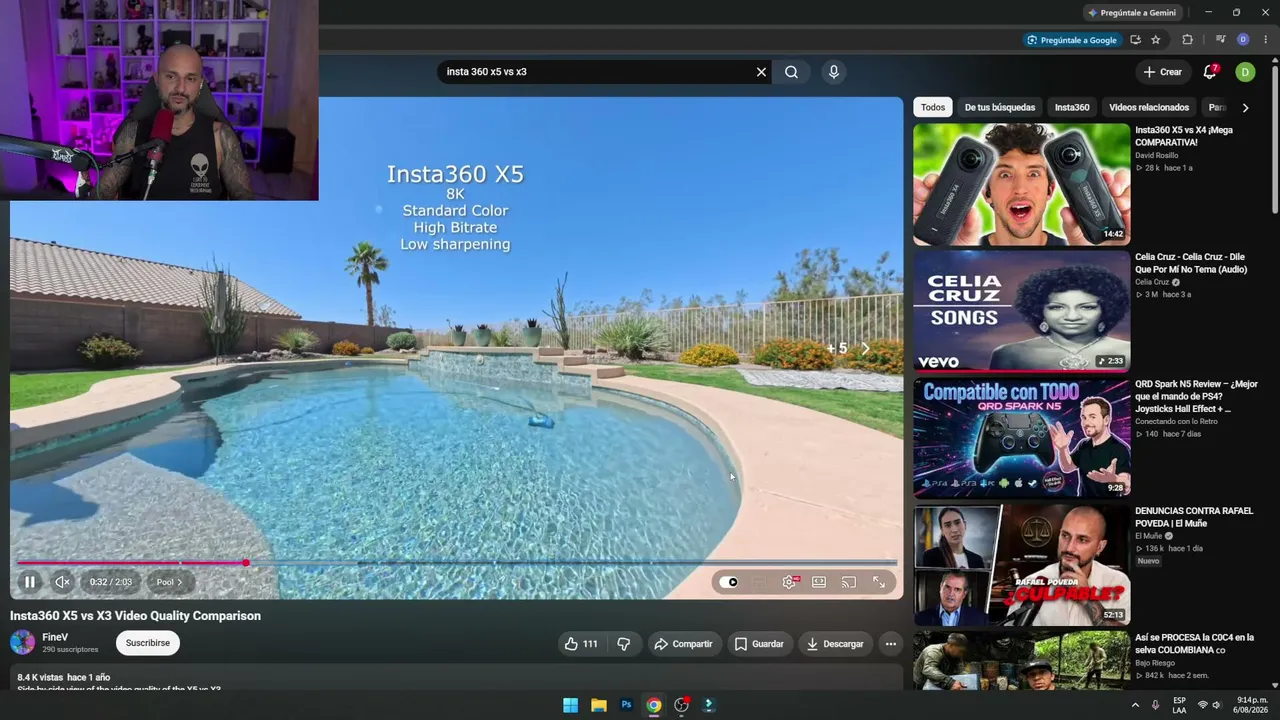
Task: Open File Explorer from the taskbar
Action: [598, 705]
